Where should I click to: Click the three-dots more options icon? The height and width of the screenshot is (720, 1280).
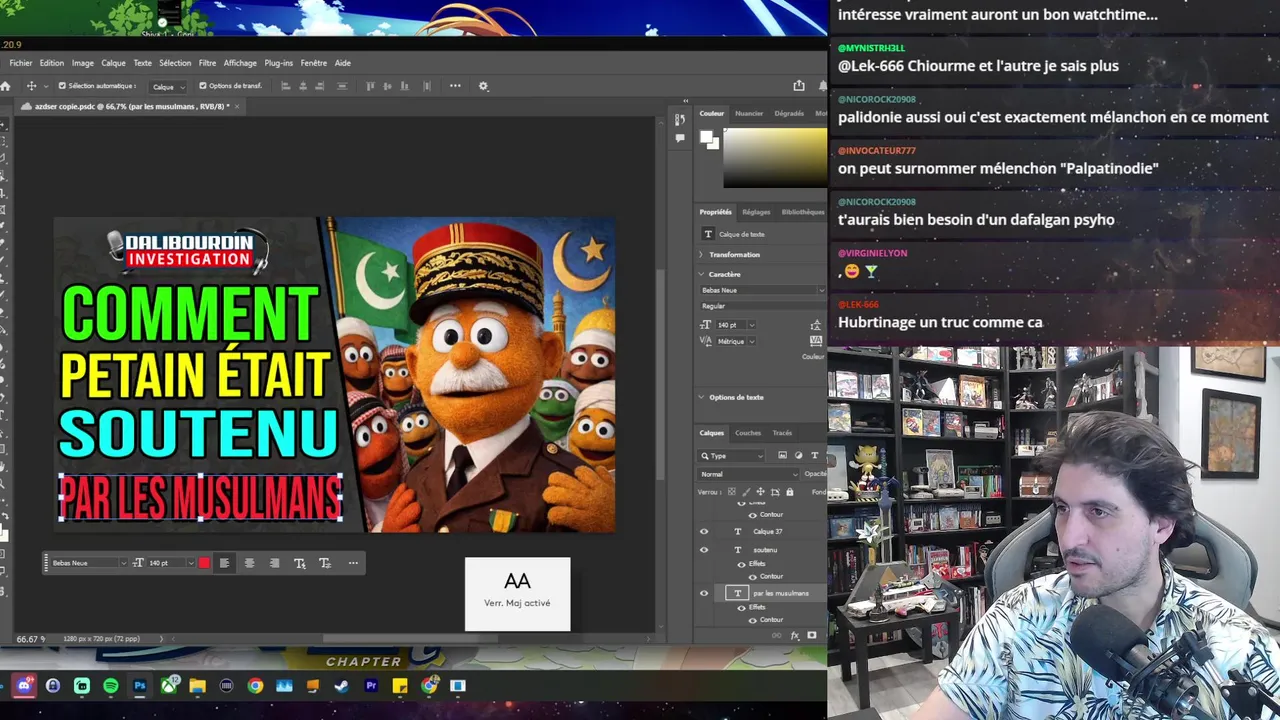pos(455,86)
